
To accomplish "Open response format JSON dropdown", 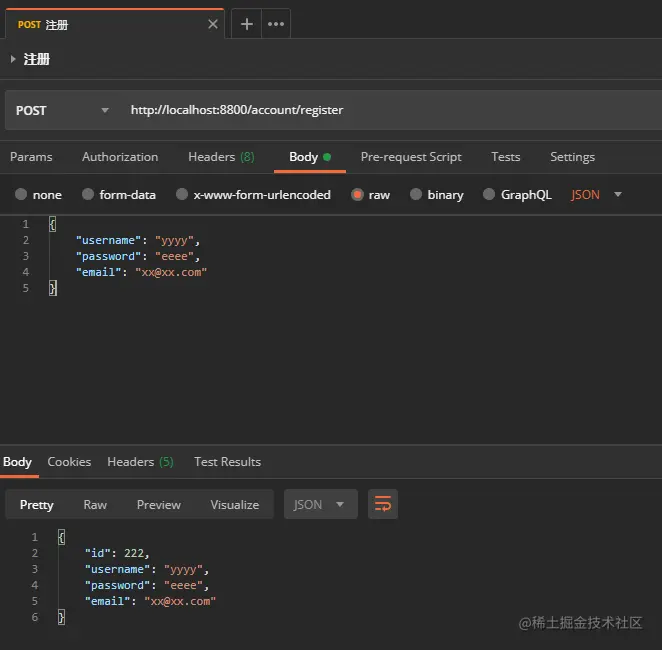I will click(320, 505).
